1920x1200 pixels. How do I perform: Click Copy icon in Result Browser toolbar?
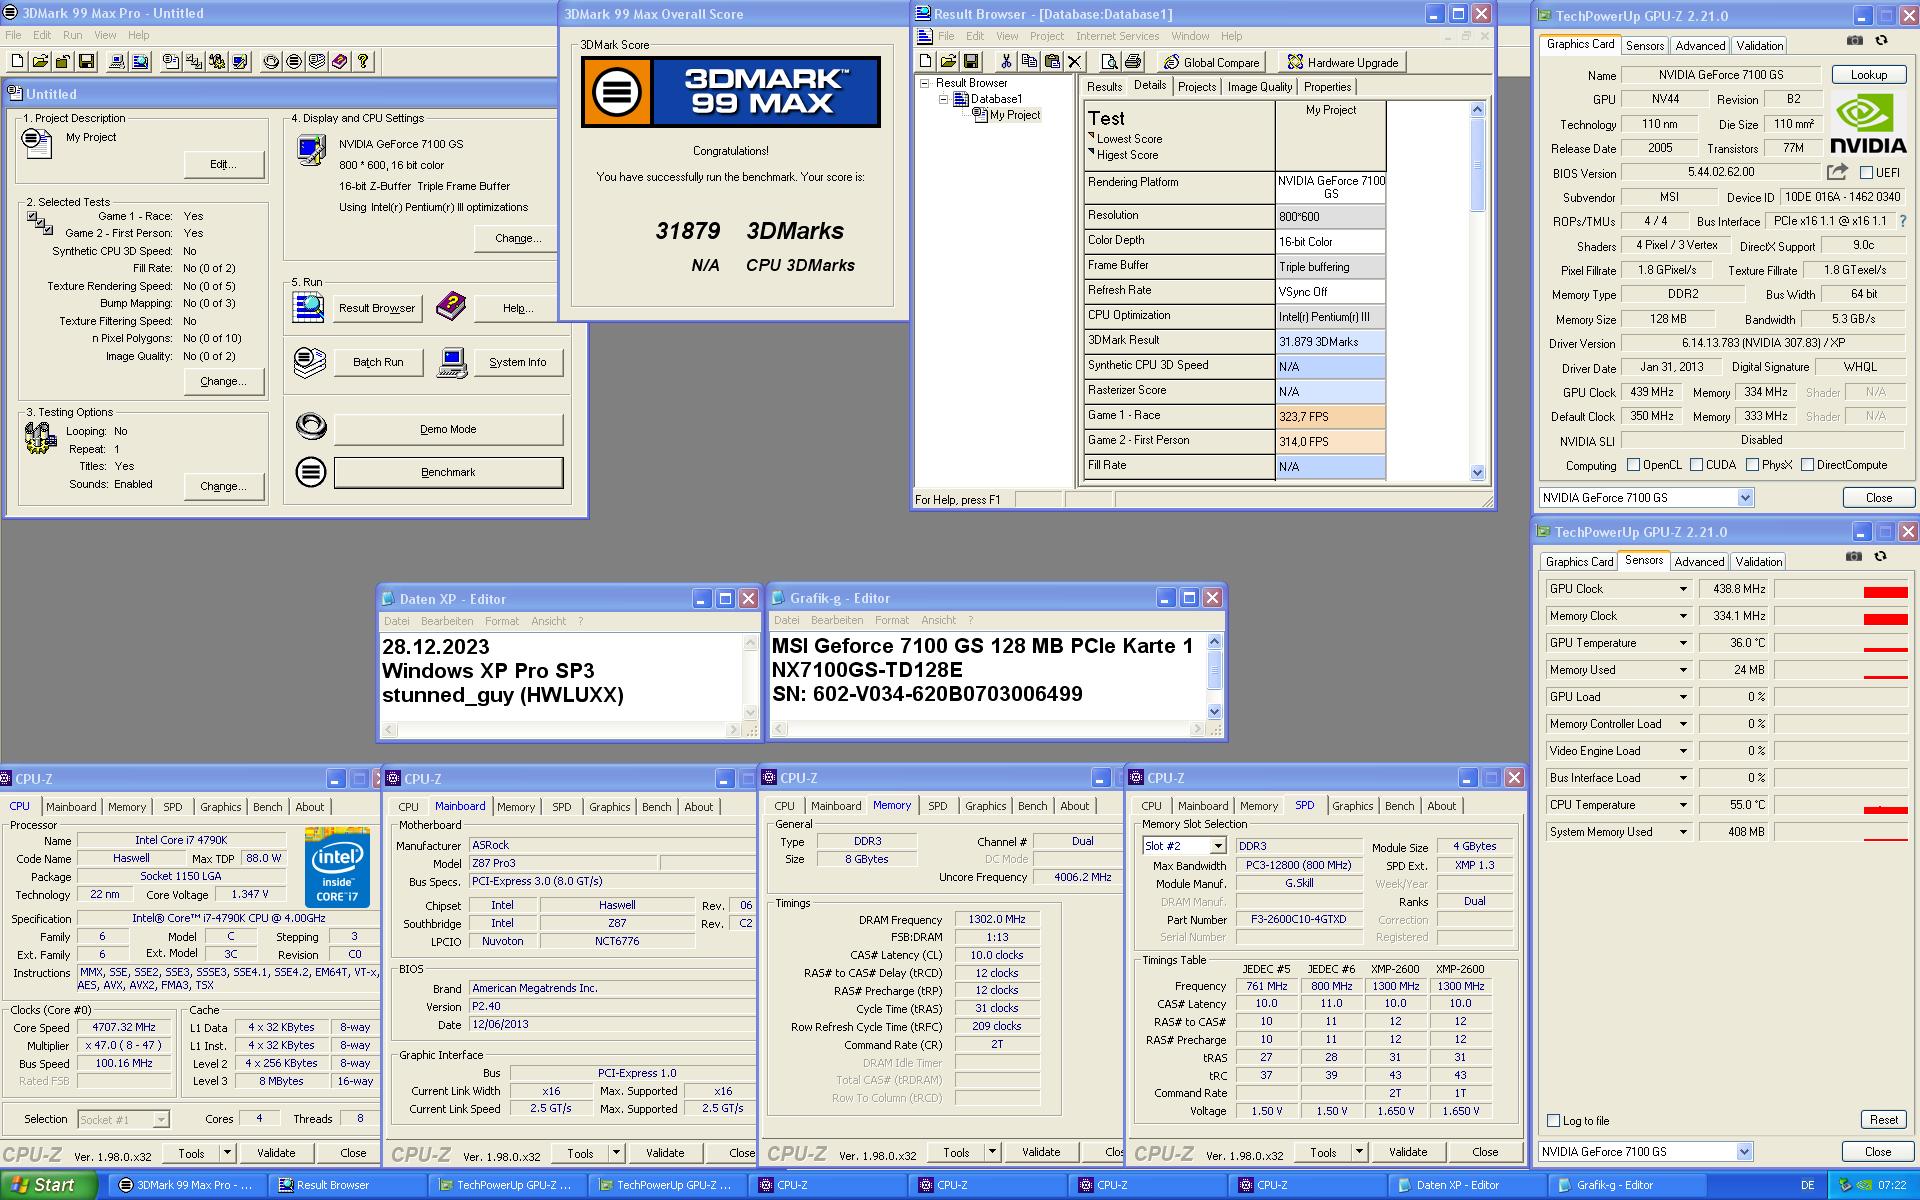tap(1029, 62)
